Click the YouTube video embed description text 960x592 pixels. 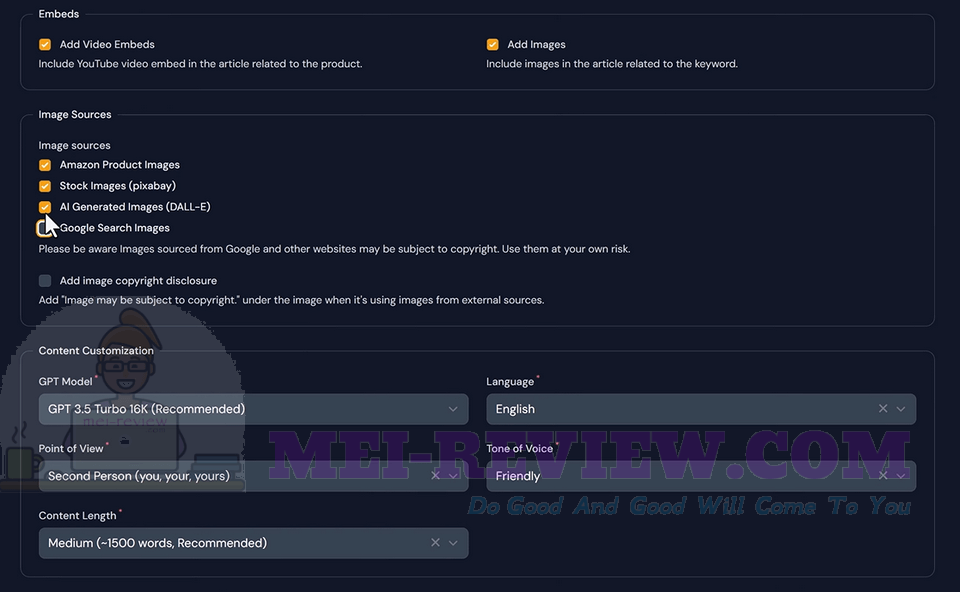200,64
